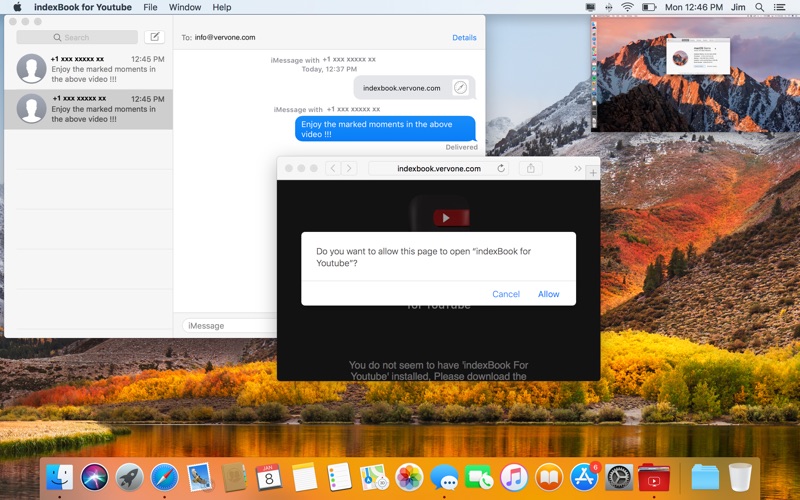800x500 pixels.
Task: Click the Safari share button
Action: tap(531, 168)
